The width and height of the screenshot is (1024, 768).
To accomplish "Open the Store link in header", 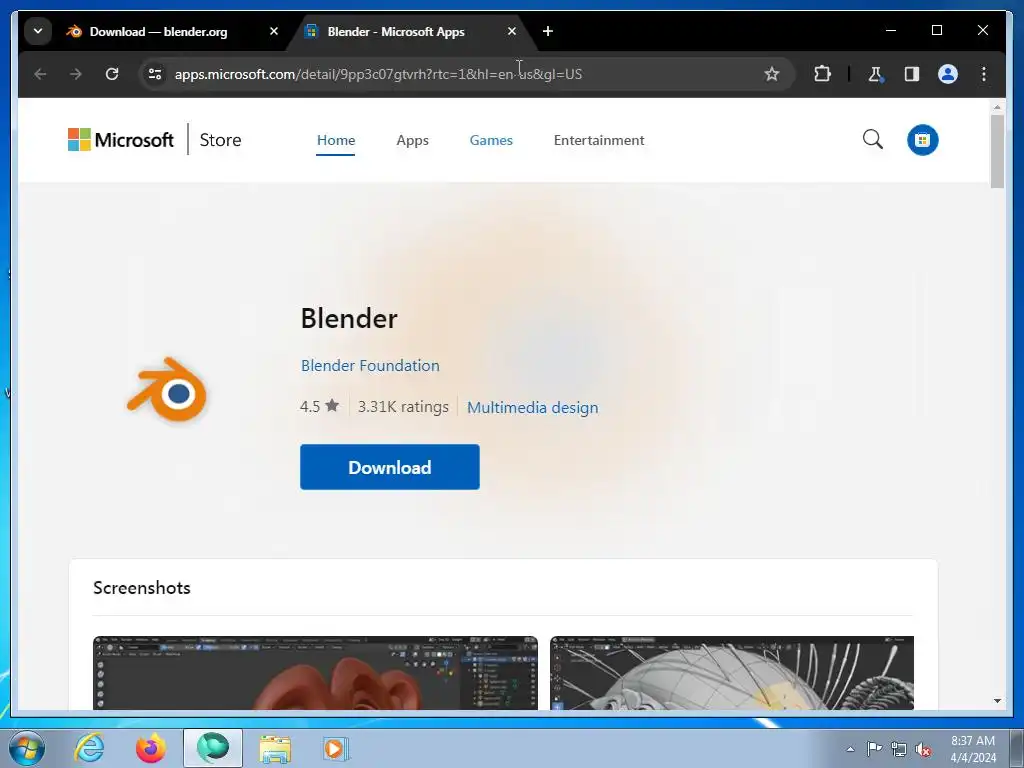I will tap(220, 140).
